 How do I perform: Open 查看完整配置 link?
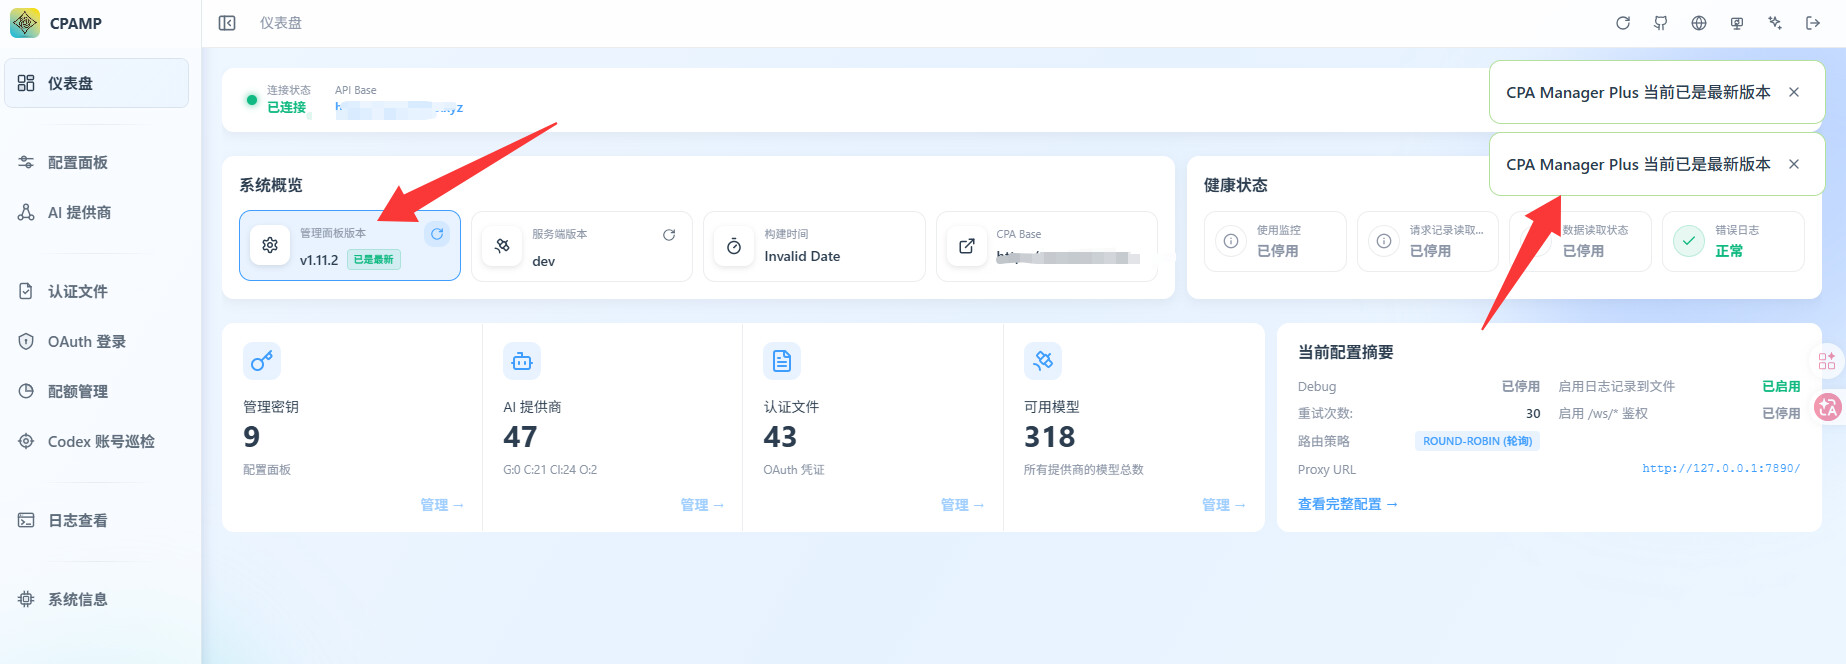pyautogui.click(x=1347, y=504)
